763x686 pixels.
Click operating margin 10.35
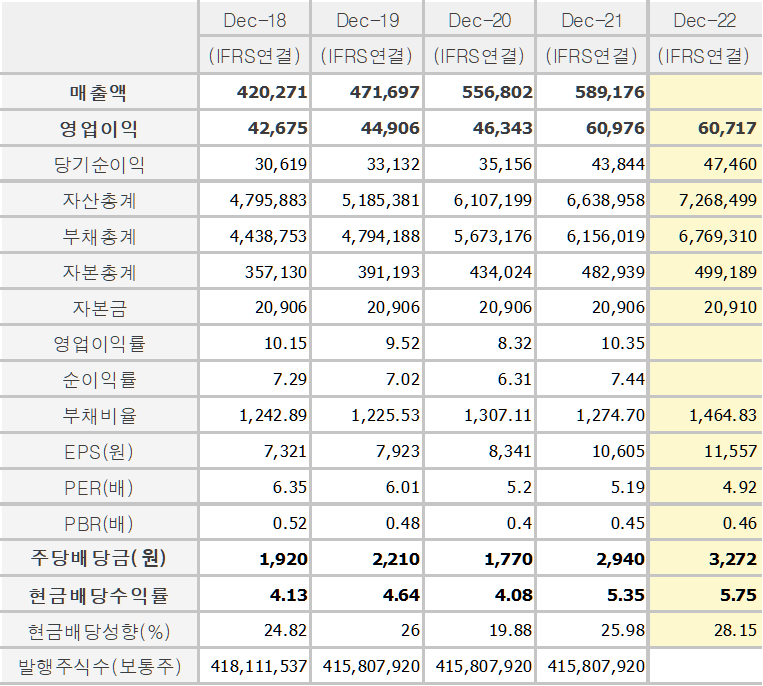point(623,343)
